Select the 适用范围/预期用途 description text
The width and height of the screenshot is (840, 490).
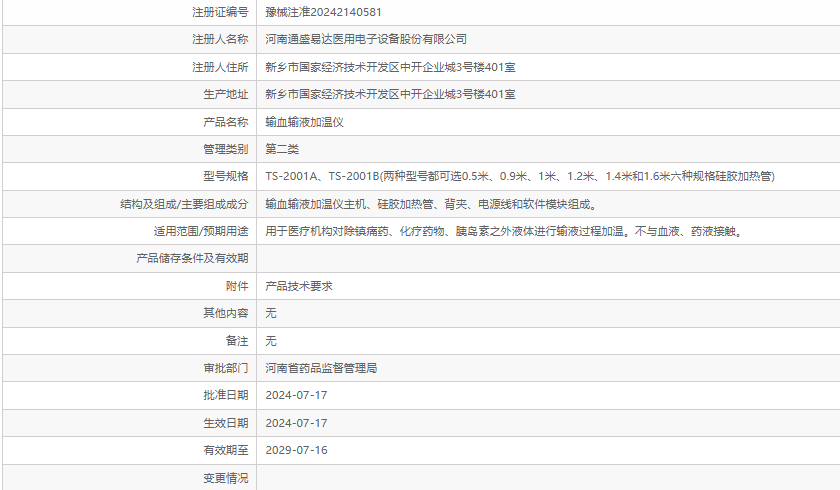502,231
